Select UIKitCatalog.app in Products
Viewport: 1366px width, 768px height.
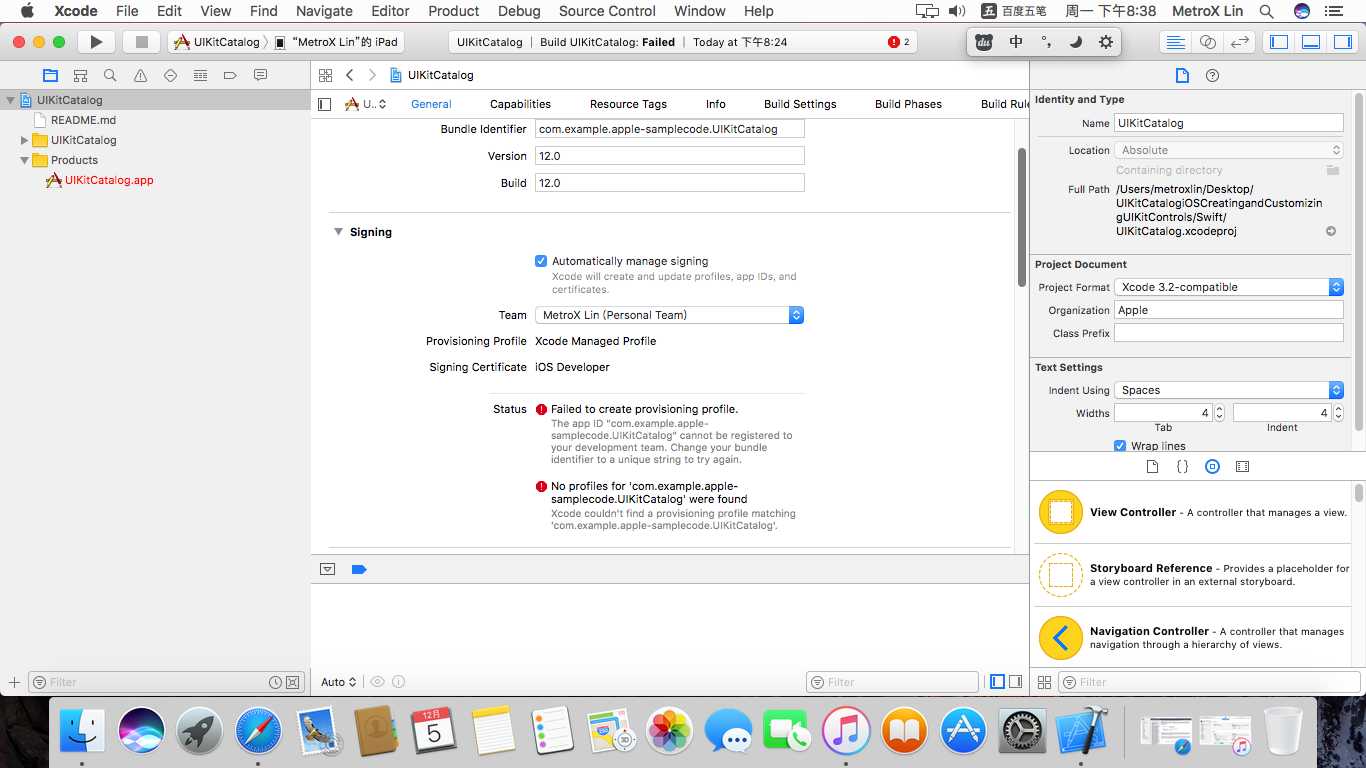click(109, 180)
